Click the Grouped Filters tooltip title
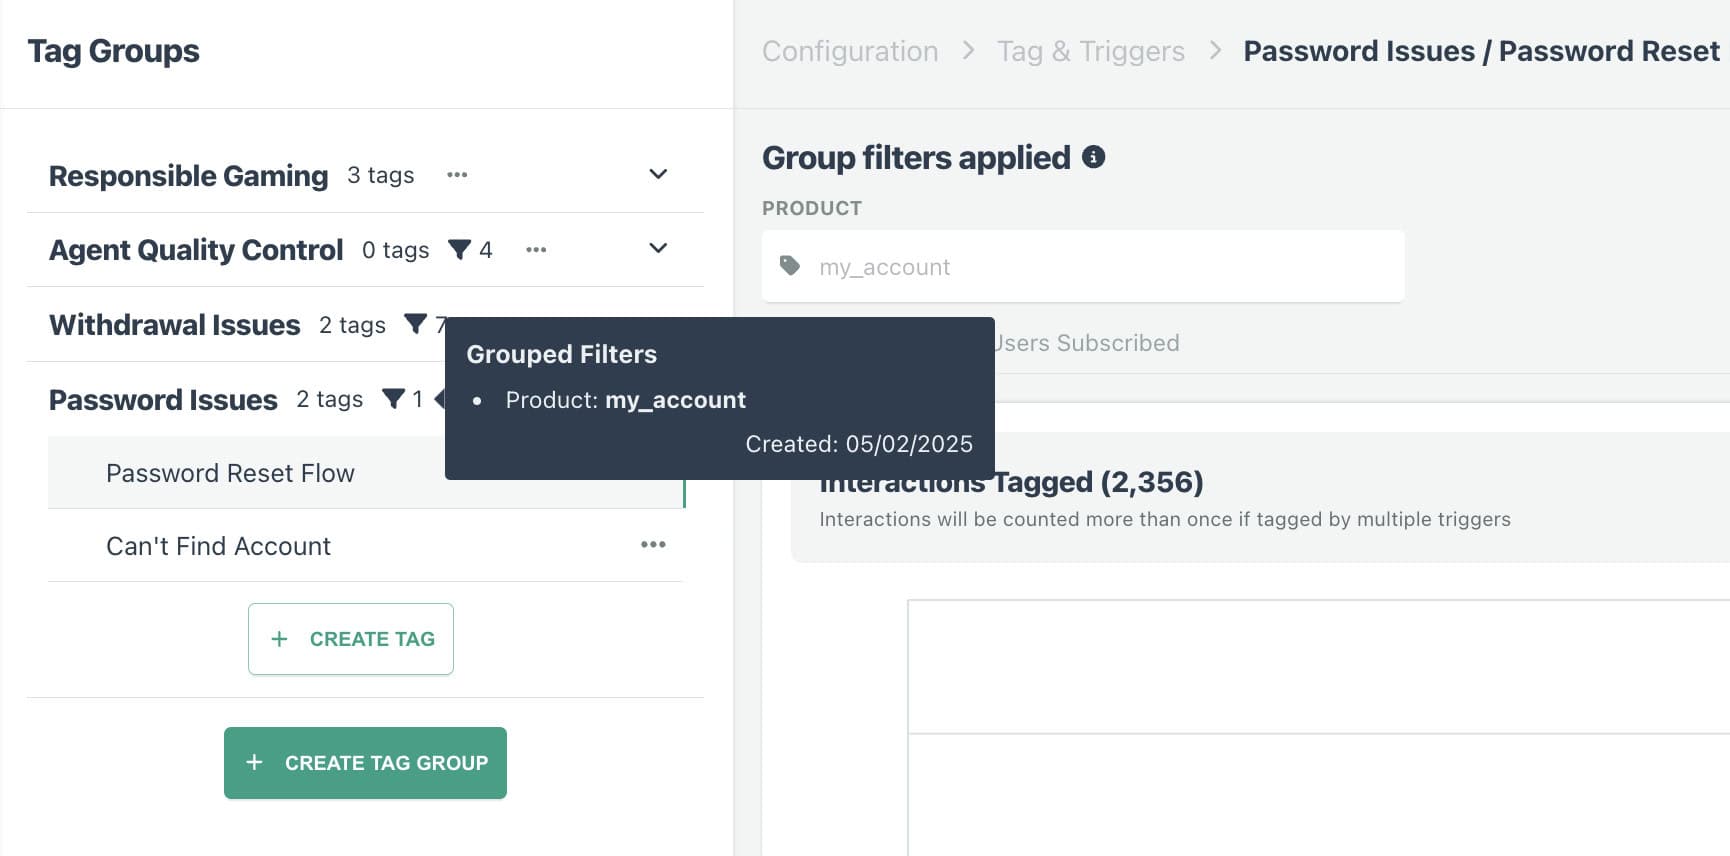 coord(561,354)
